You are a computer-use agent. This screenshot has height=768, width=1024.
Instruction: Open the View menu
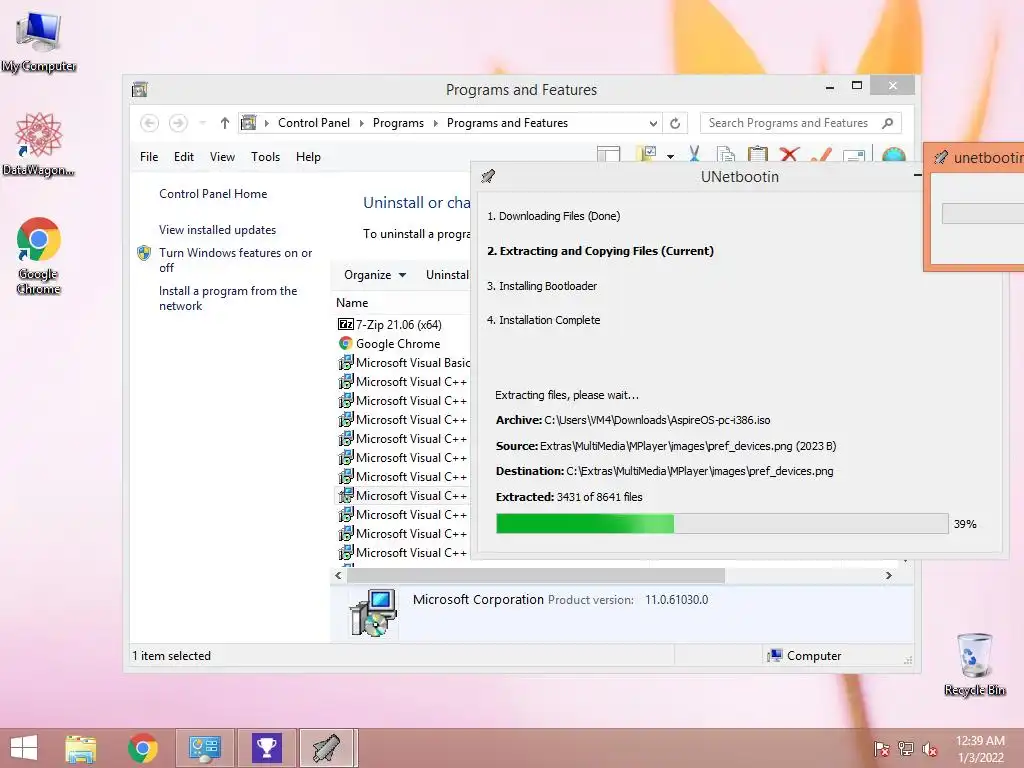(222, 157)
